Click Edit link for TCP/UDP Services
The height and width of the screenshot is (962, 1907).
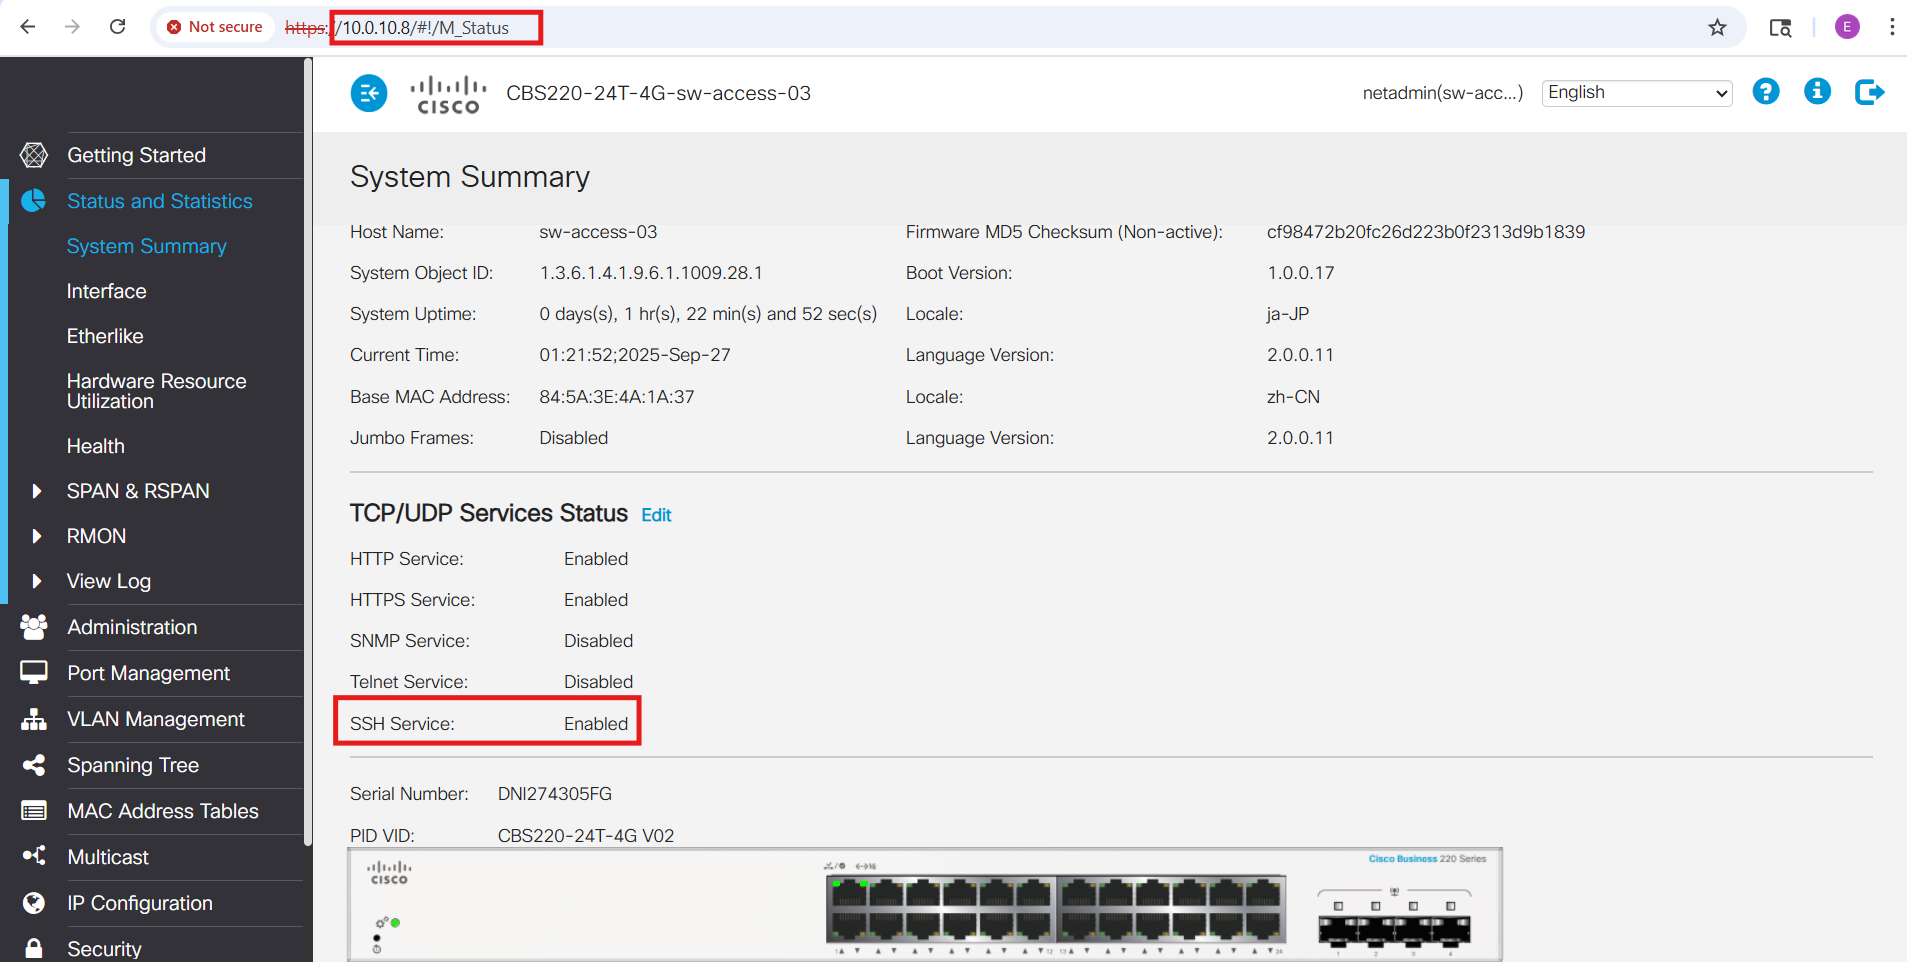click(656, 515)
